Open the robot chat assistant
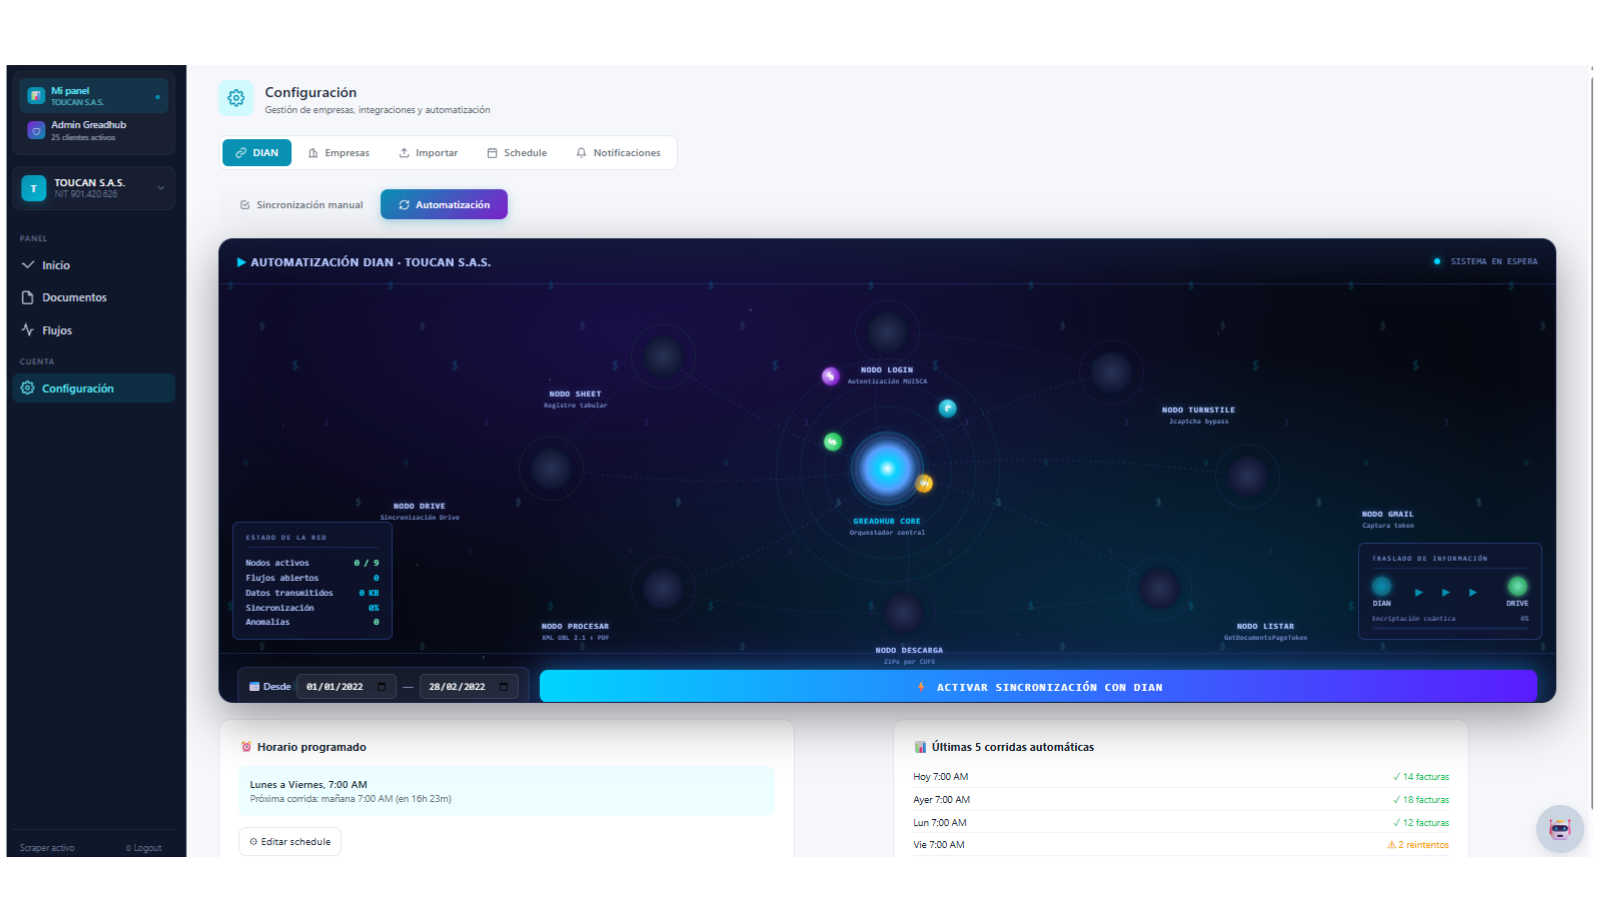Viewport: 1600px width, 900px height. [x=1560, y=829]
